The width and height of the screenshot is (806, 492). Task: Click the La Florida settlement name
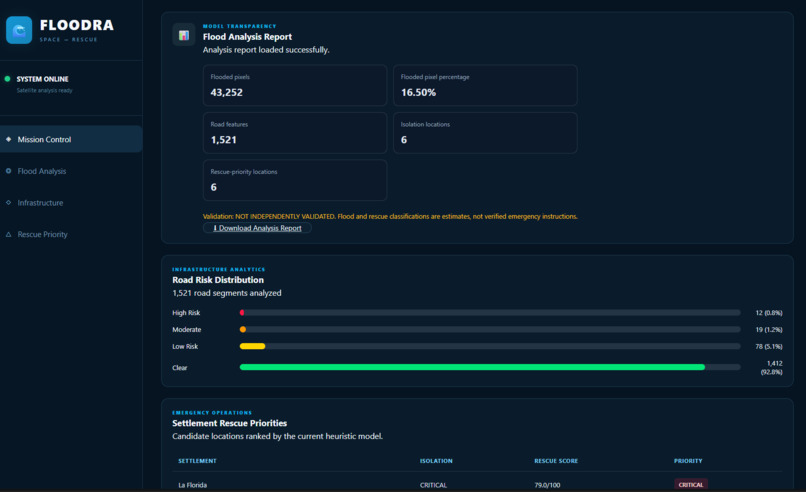pos(192,485)
